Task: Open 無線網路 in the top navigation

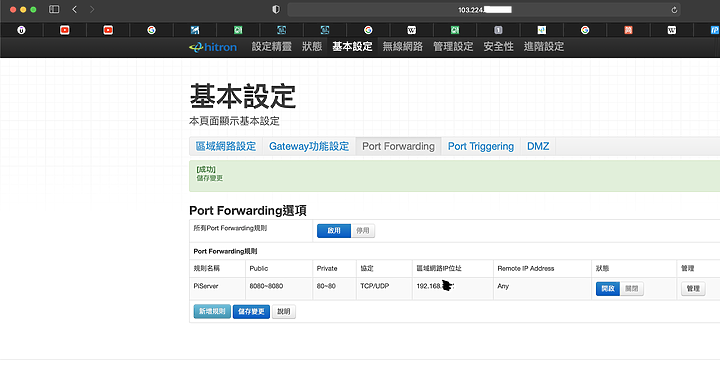Action: pyautogui.click(x=403, y=46)
